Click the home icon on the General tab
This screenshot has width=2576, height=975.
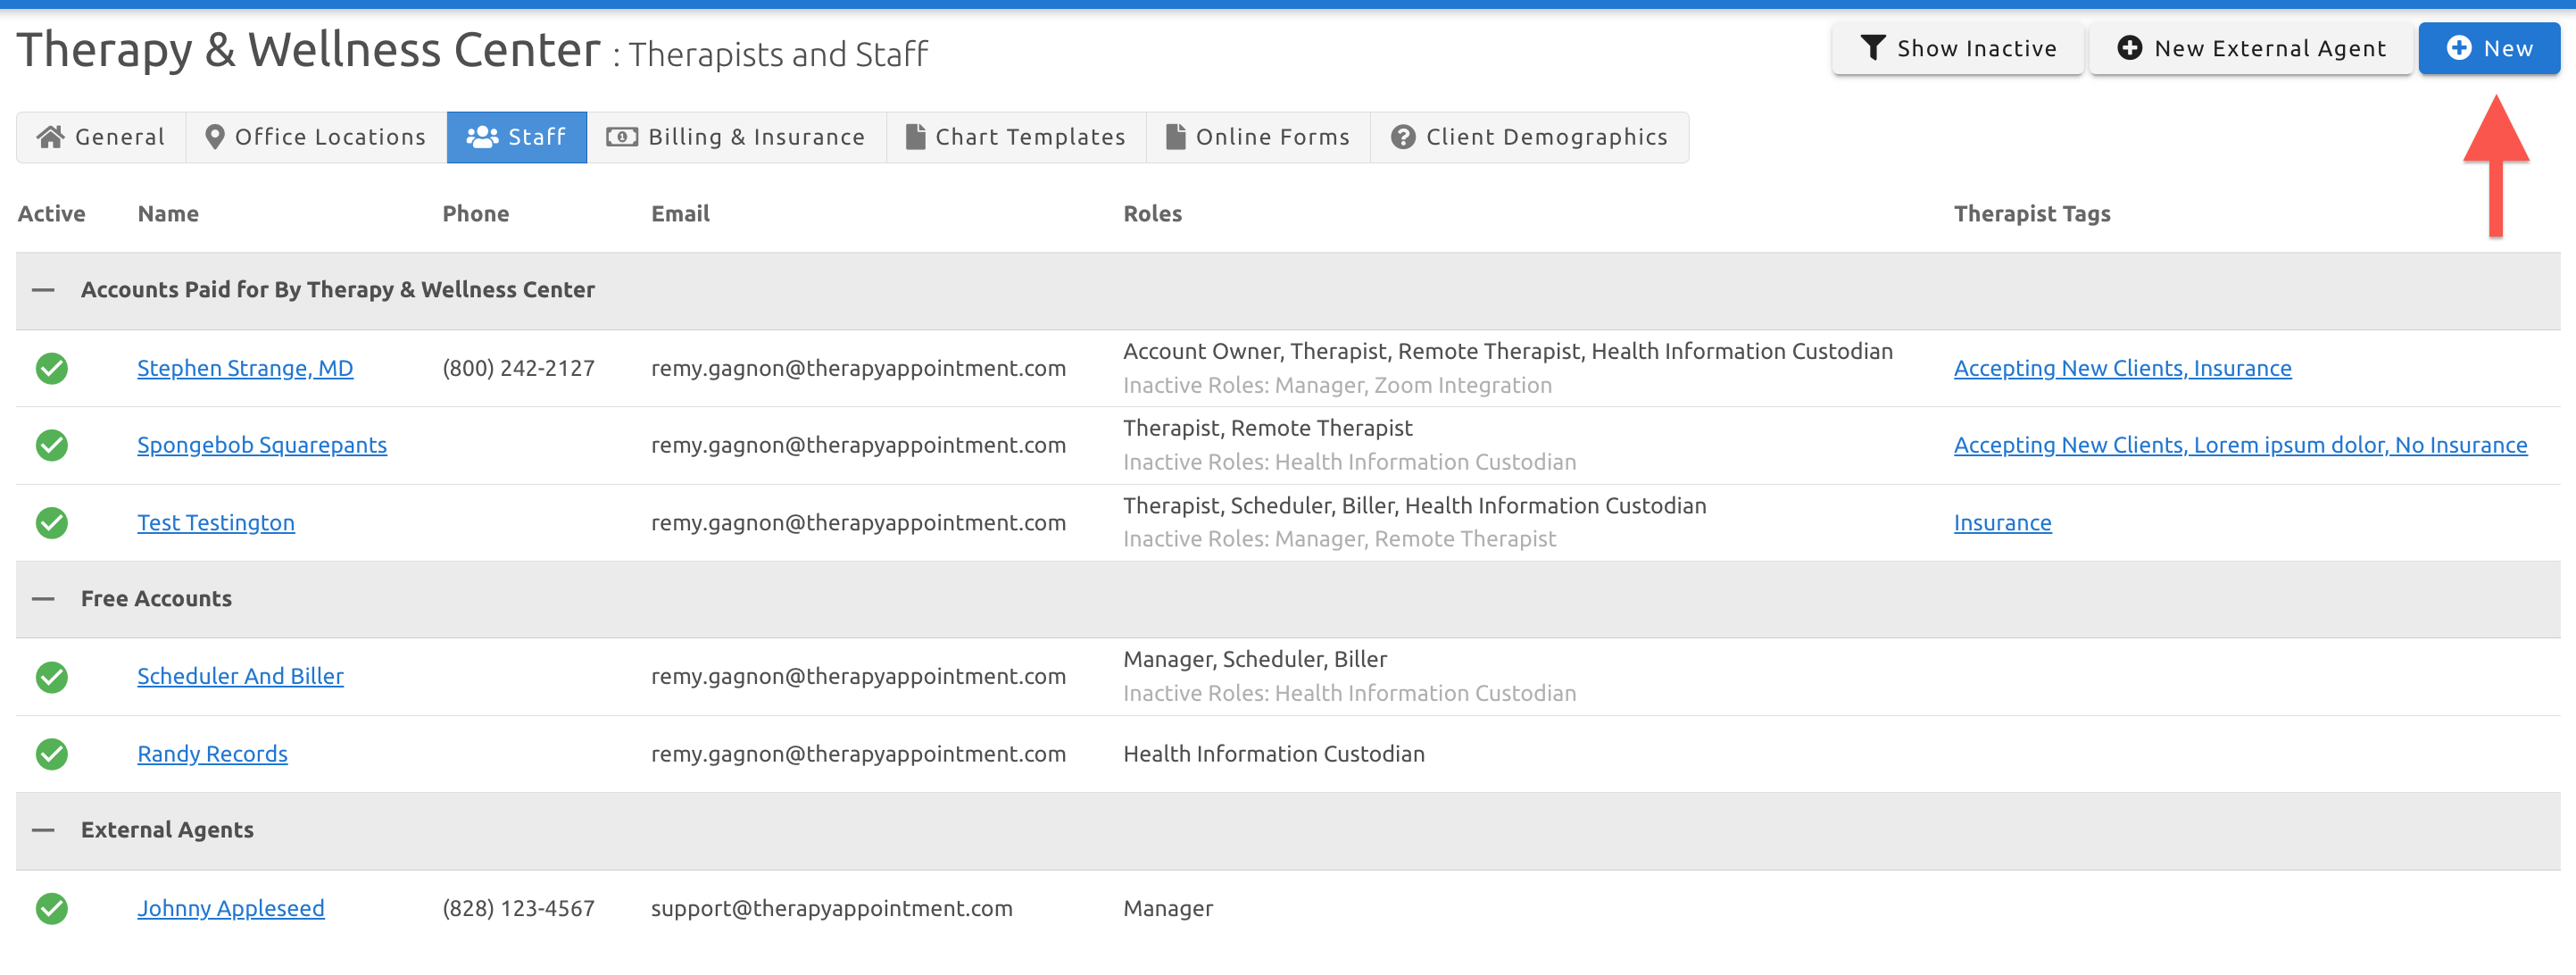50,137
